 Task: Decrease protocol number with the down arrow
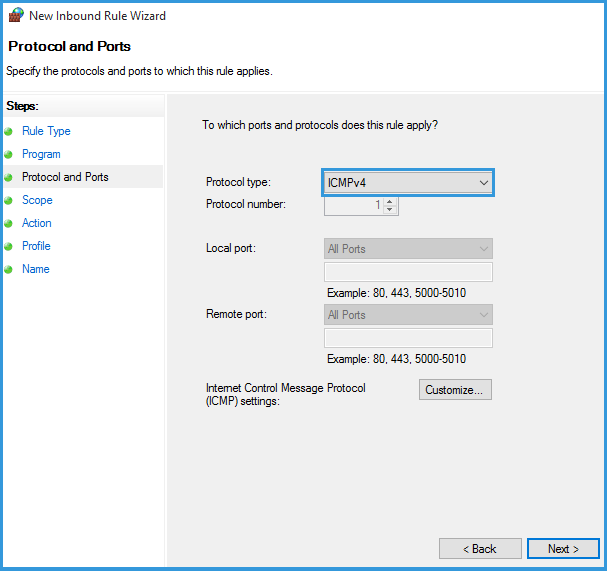click(x=390, y=210)
